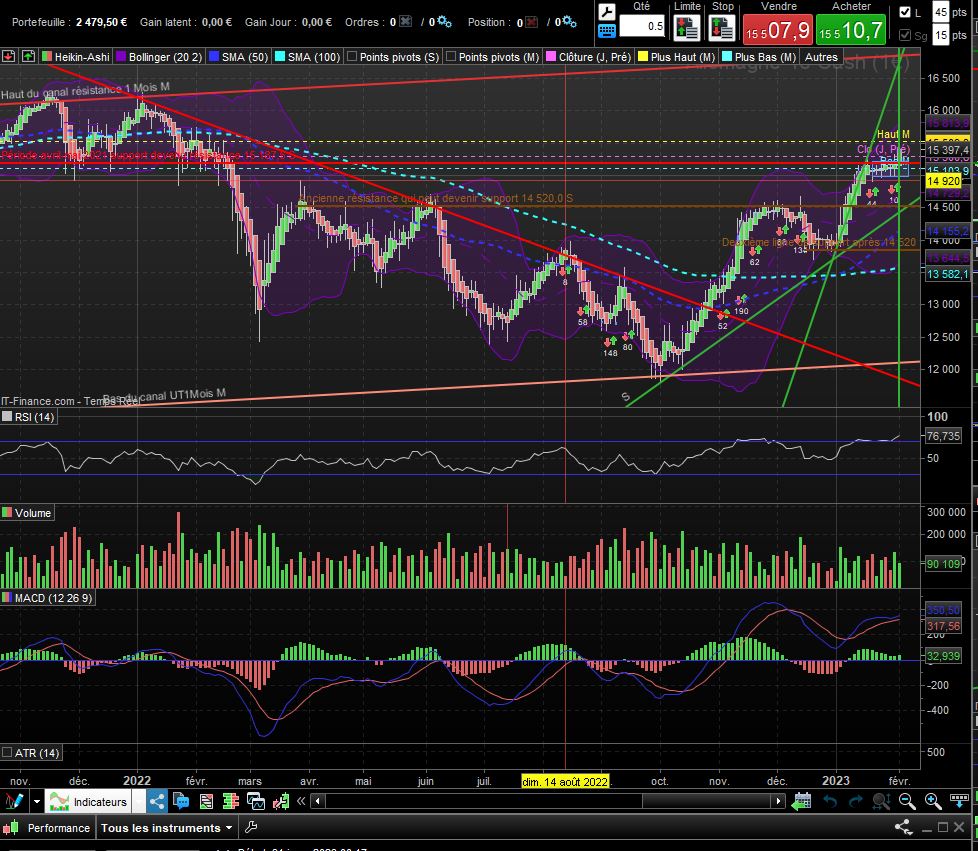Expand the drawing tools dropdown arrow
Screen dimensions: 978x851
[36, 801]
